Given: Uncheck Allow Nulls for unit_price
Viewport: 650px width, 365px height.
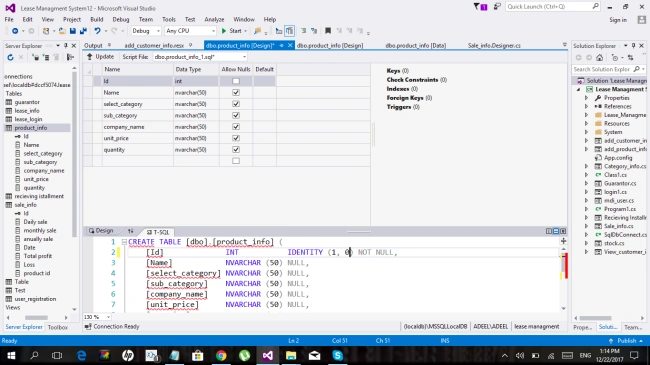Looking at the screenshot, I should click(x=236, y=138).
